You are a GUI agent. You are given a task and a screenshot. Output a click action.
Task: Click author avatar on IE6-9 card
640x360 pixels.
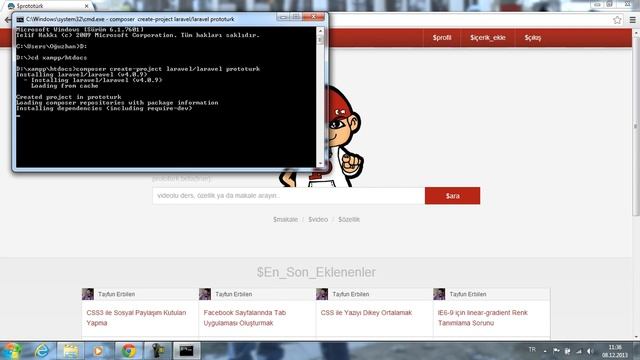pyautogui.click(x=439, y=294)
